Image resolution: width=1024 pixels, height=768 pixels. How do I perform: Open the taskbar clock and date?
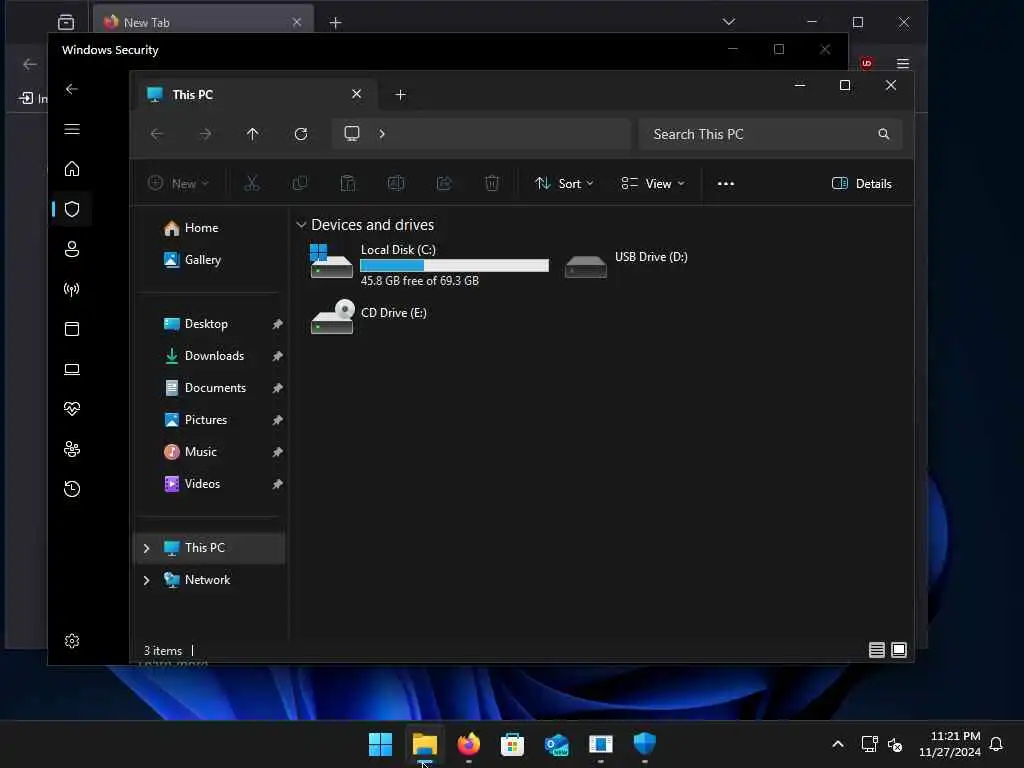950,744
